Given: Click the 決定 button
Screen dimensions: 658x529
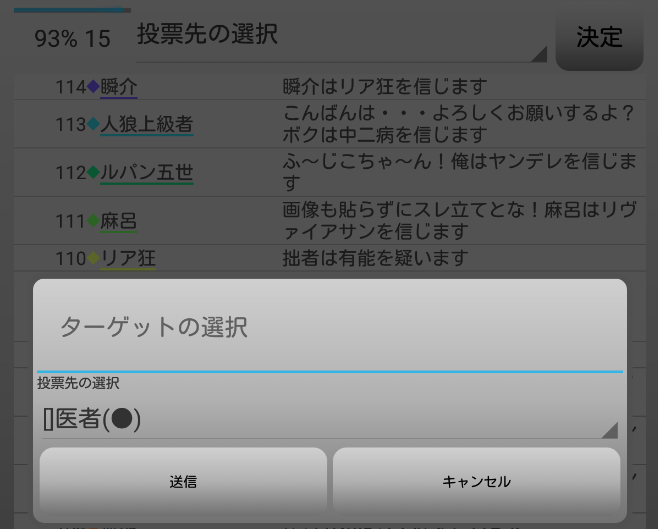Looking at the screenshot, I should [x=599, y=37].
